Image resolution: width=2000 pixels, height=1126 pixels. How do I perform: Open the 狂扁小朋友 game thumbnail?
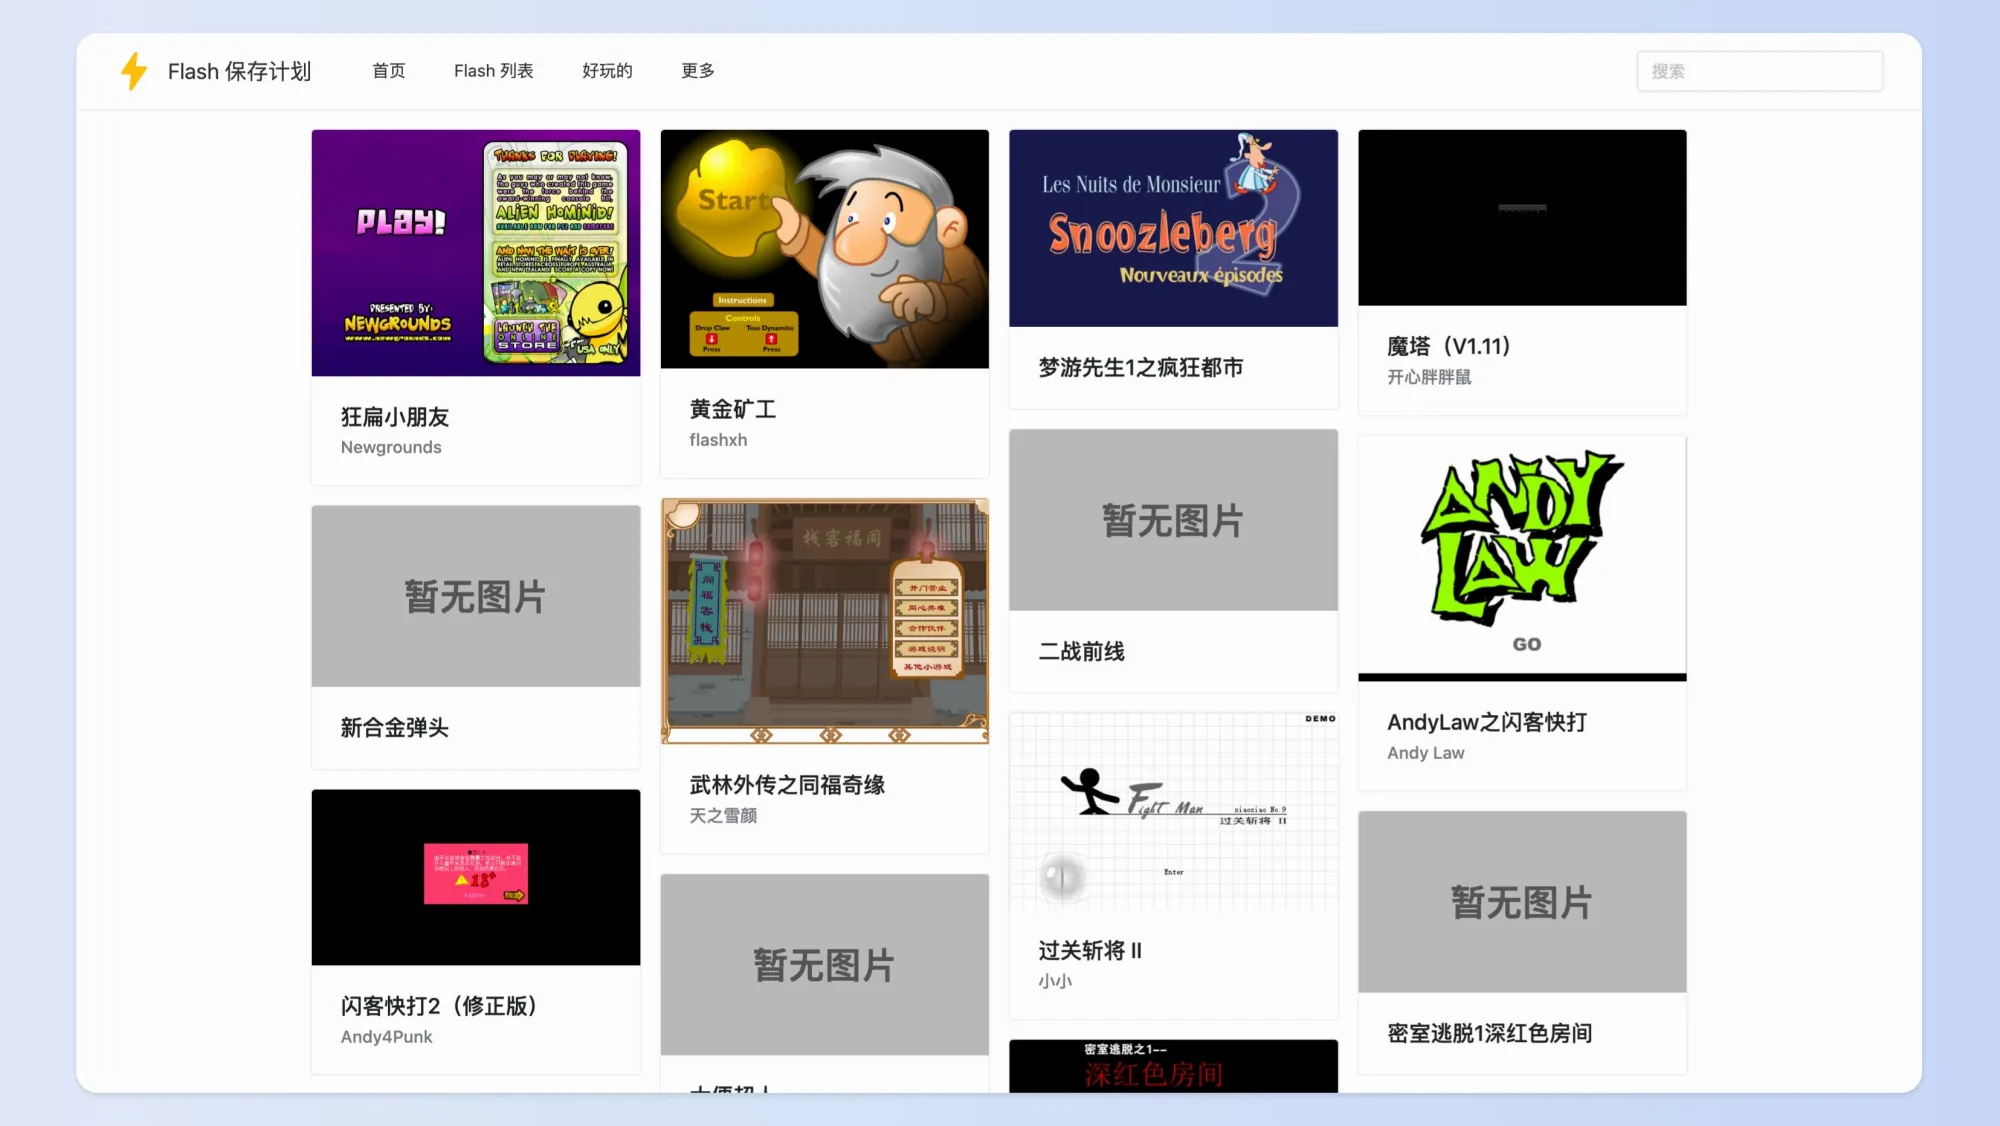click(475, 253)
